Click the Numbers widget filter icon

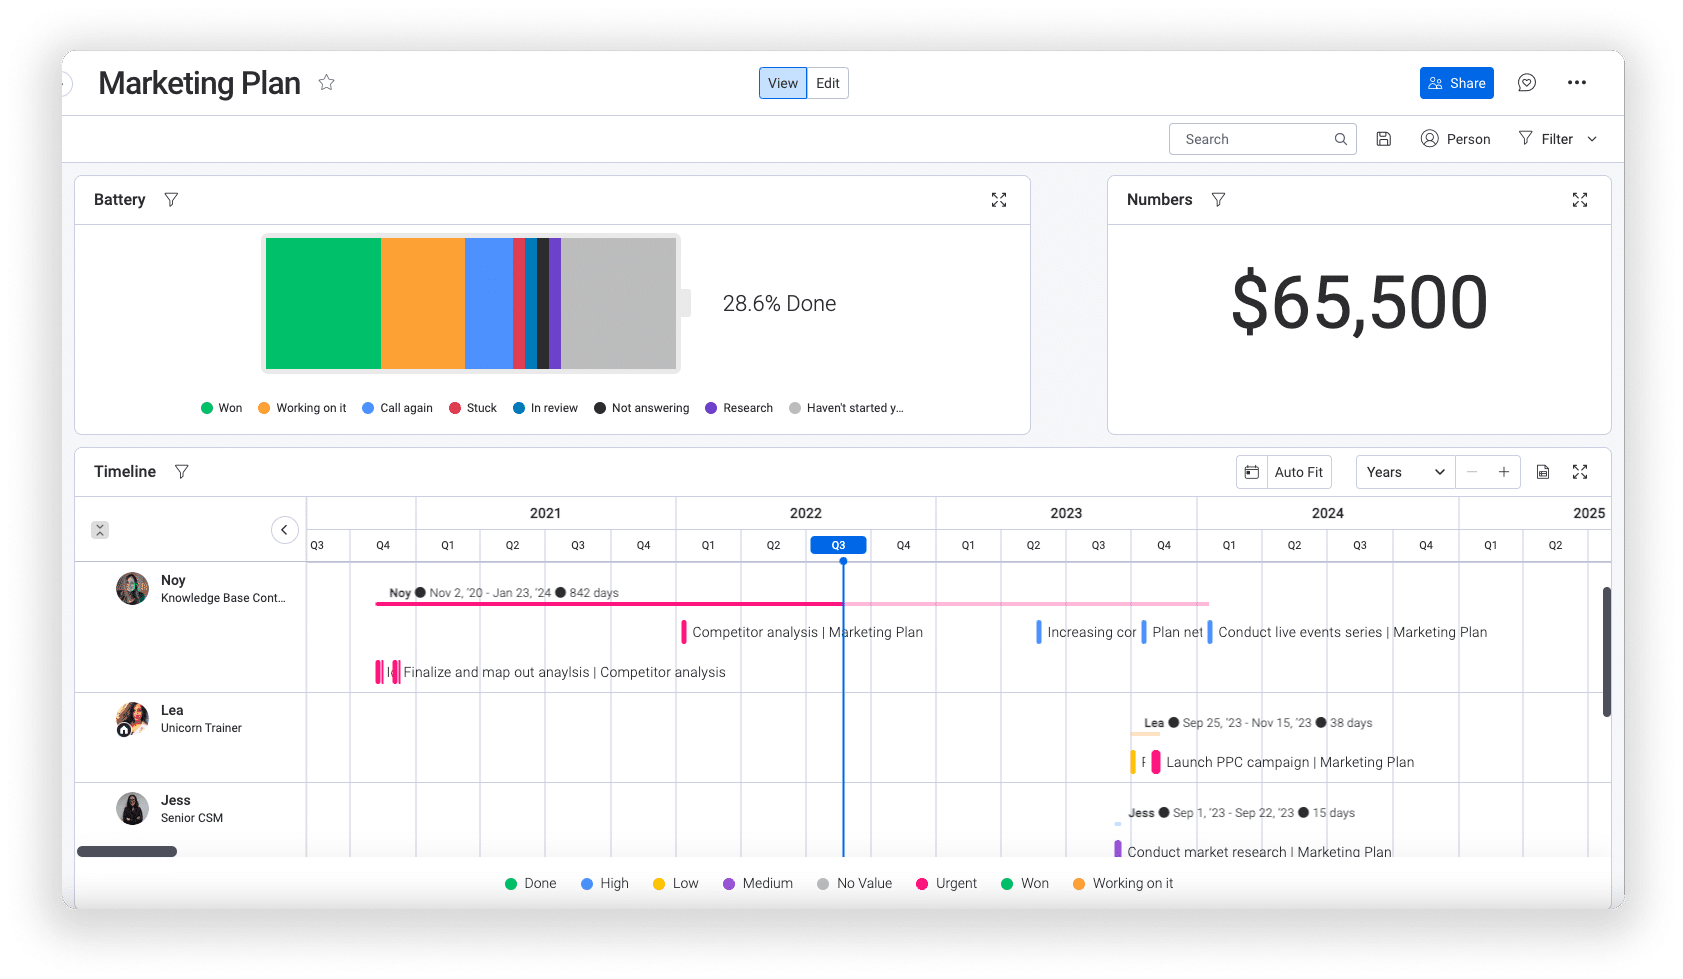(x=1218, y=200)
